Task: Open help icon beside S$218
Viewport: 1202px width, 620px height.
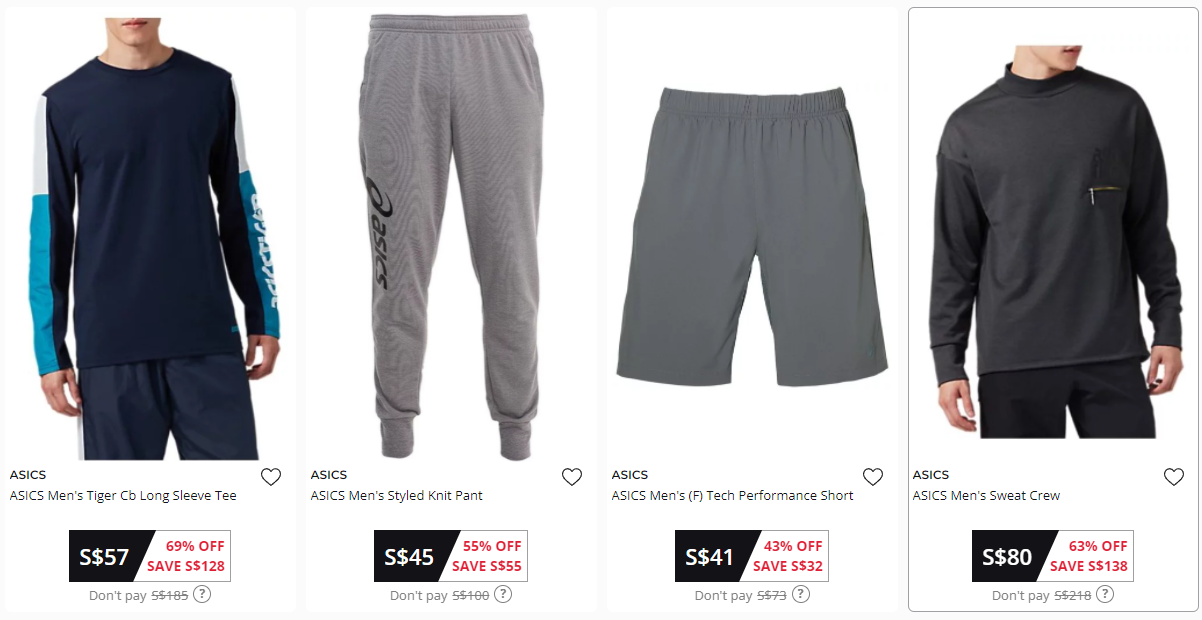Action: tap(1105, 594)
